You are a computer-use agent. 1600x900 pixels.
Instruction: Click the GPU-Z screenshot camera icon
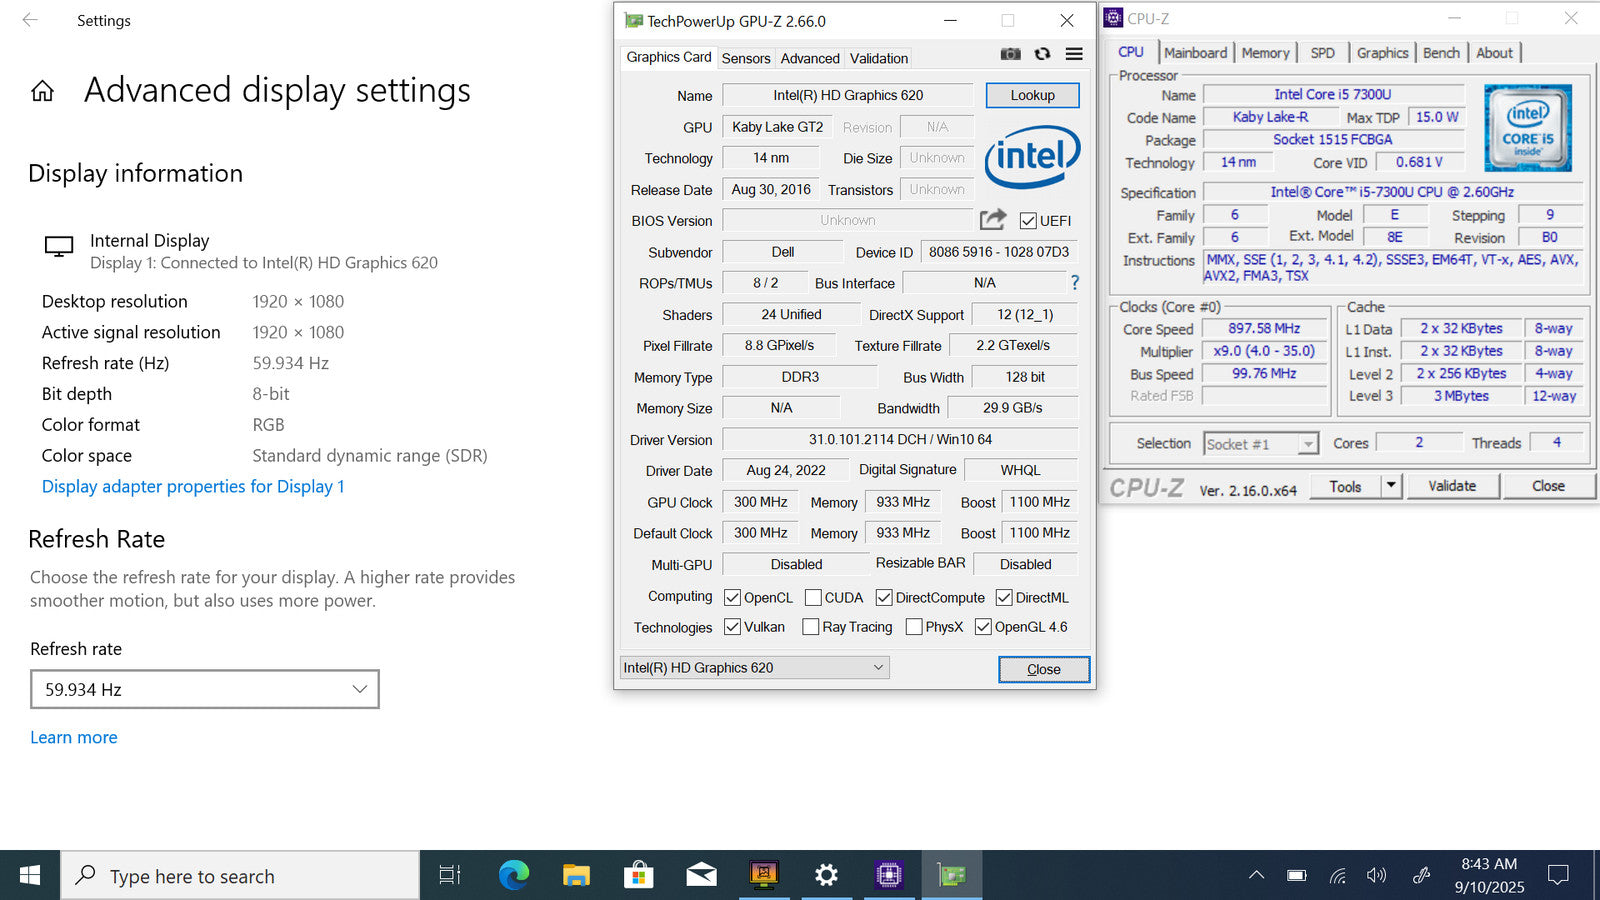coord(1011,54)
